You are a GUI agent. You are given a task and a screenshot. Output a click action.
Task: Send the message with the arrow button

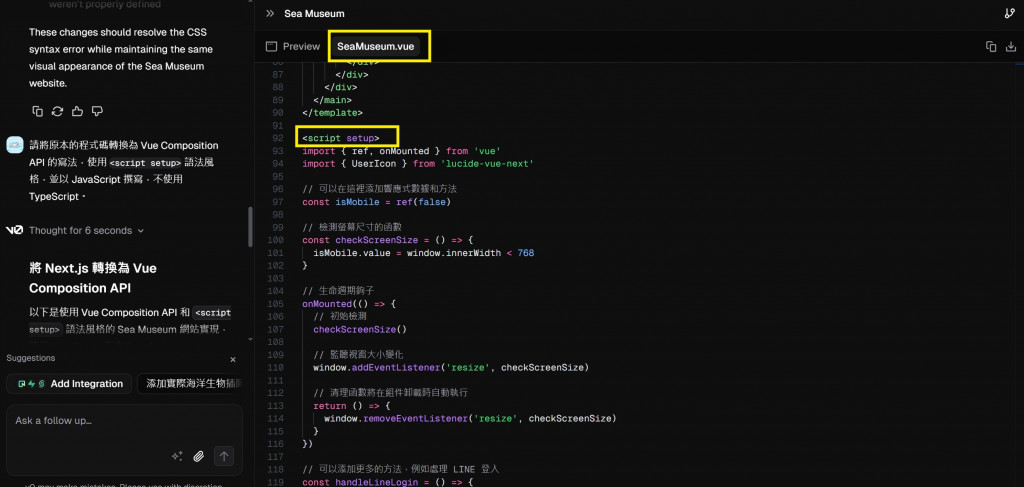click(223, 456)
